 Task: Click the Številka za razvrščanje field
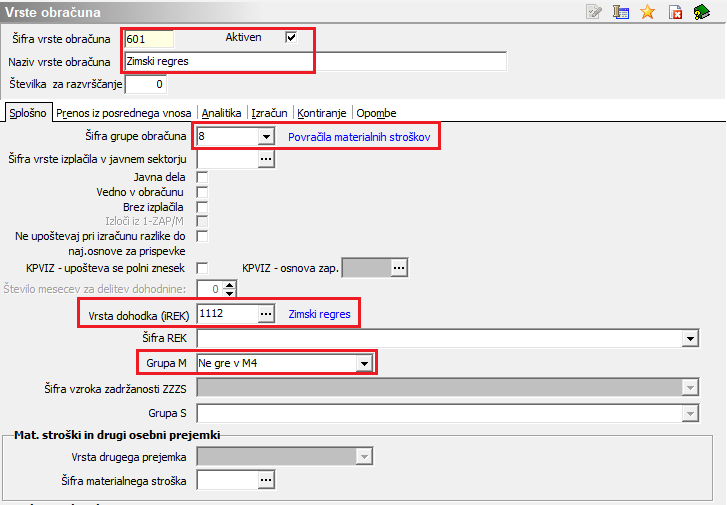tap(146, 84)
